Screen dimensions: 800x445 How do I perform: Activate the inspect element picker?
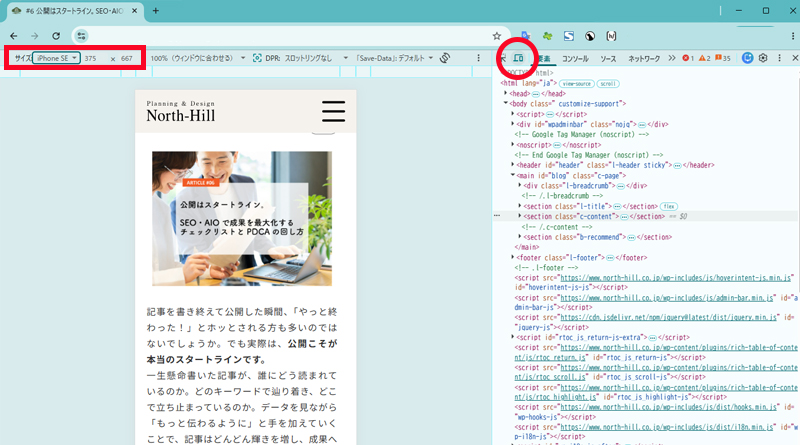point(503,58)
